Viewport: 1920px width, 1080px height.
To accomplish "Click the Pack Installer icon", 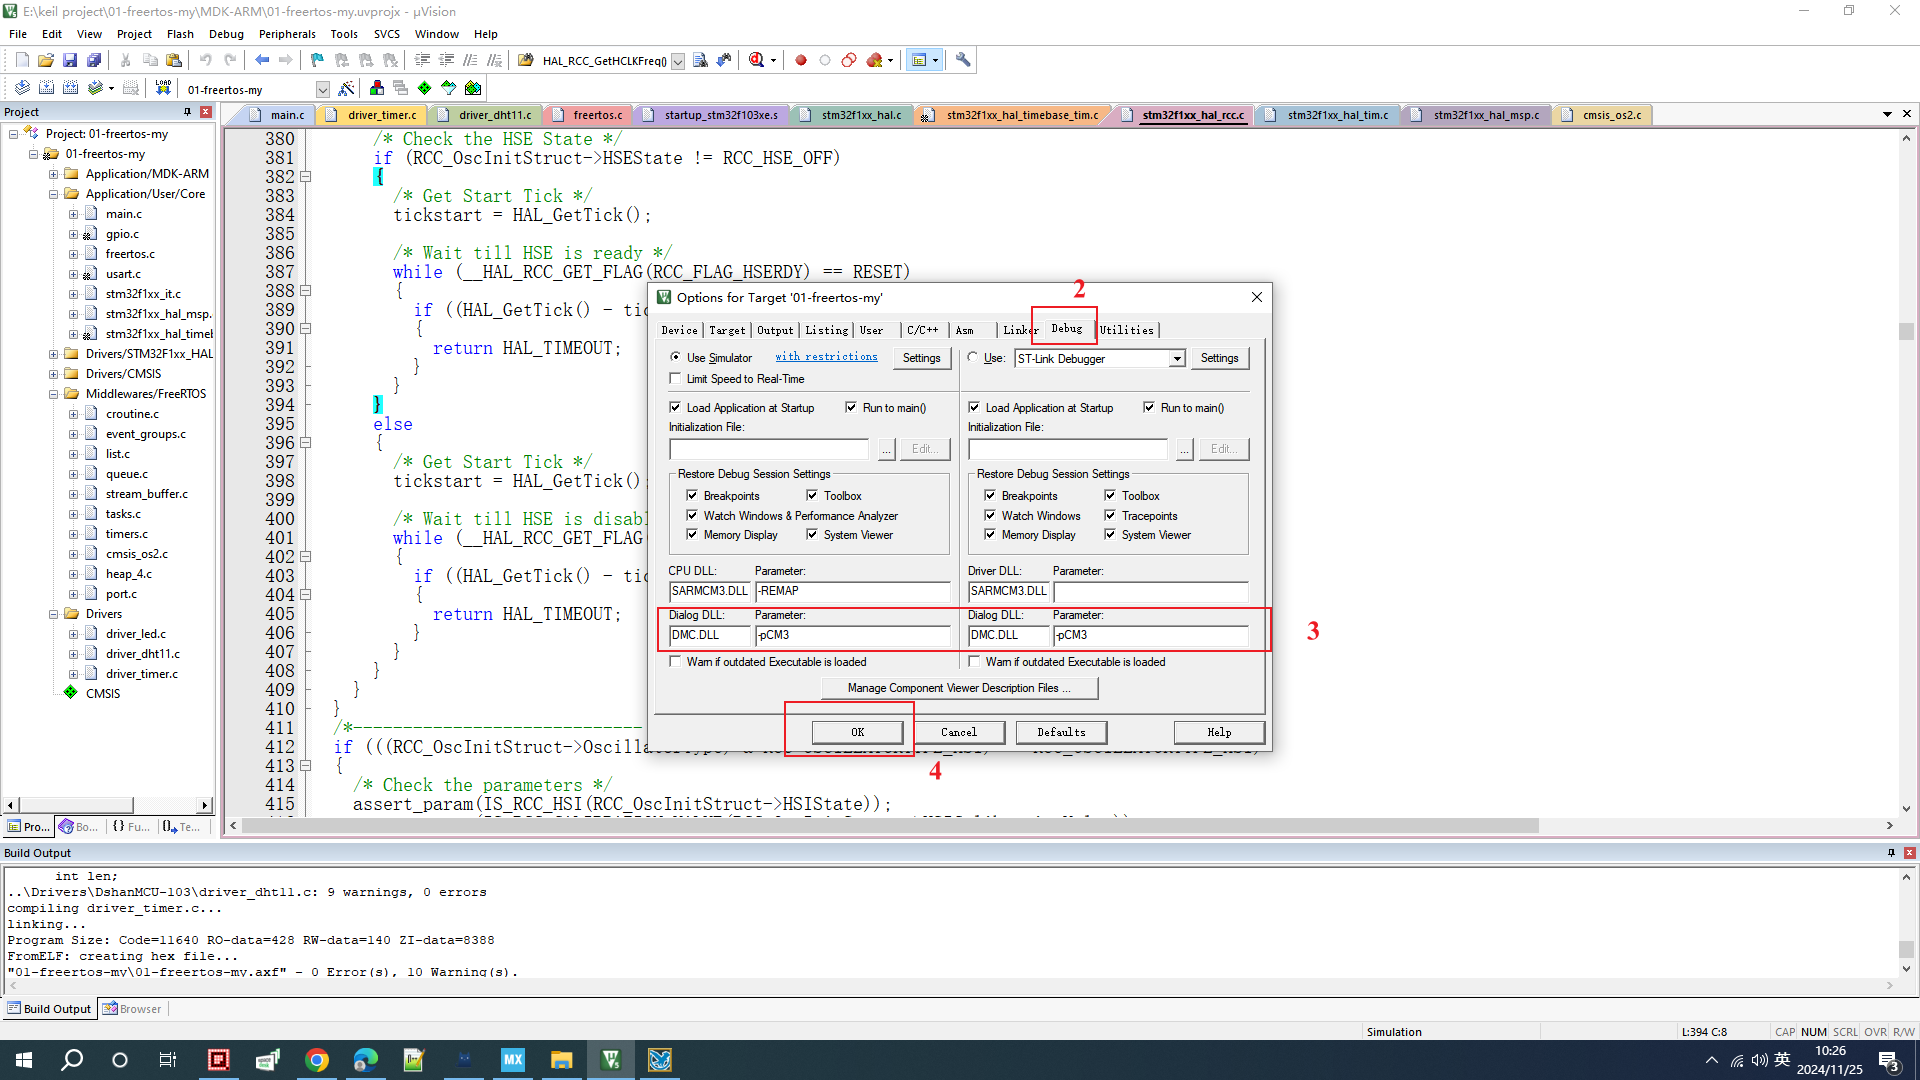I will click(x=473, y=88).
